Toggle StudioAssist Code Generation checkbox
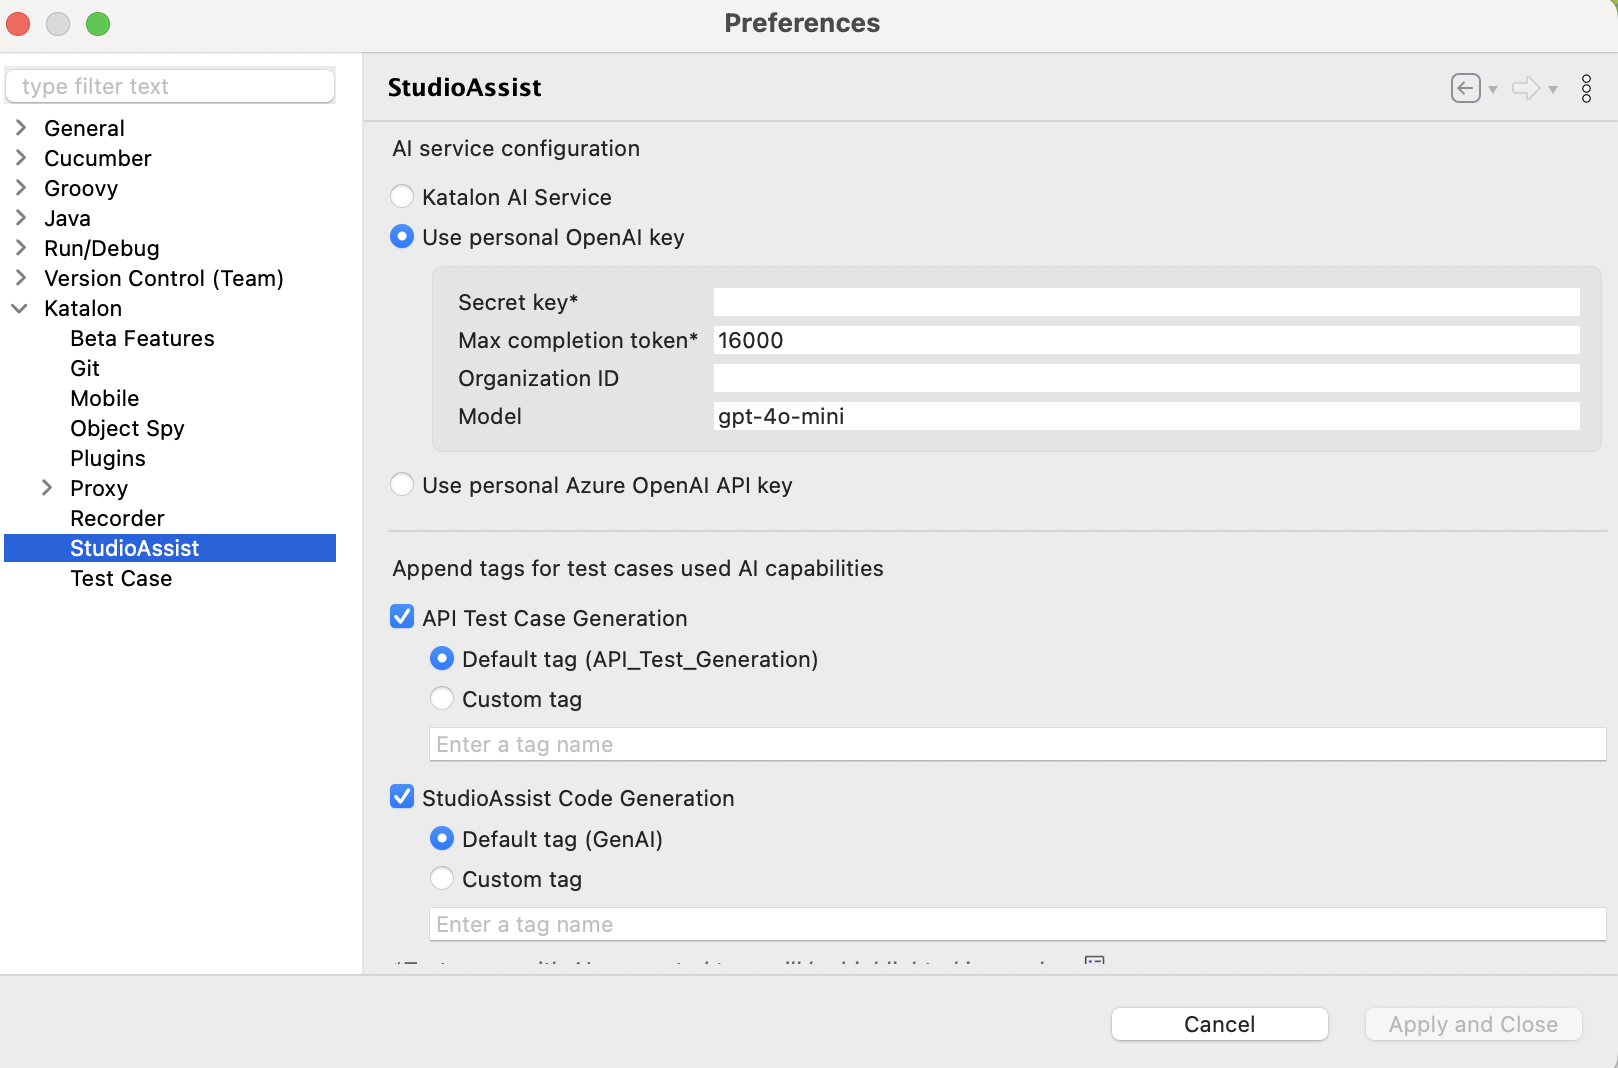The height and width of the screenshot is (1068, 1618). click(402, 796)
